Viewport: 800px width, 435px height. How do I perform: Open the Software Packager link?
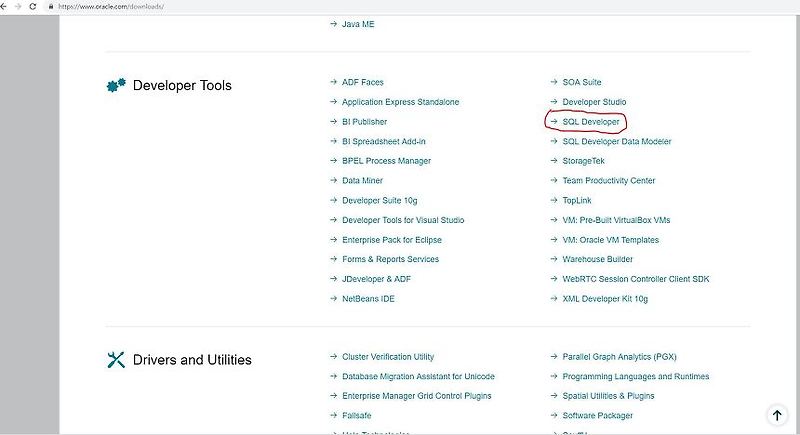click(597, 416)
